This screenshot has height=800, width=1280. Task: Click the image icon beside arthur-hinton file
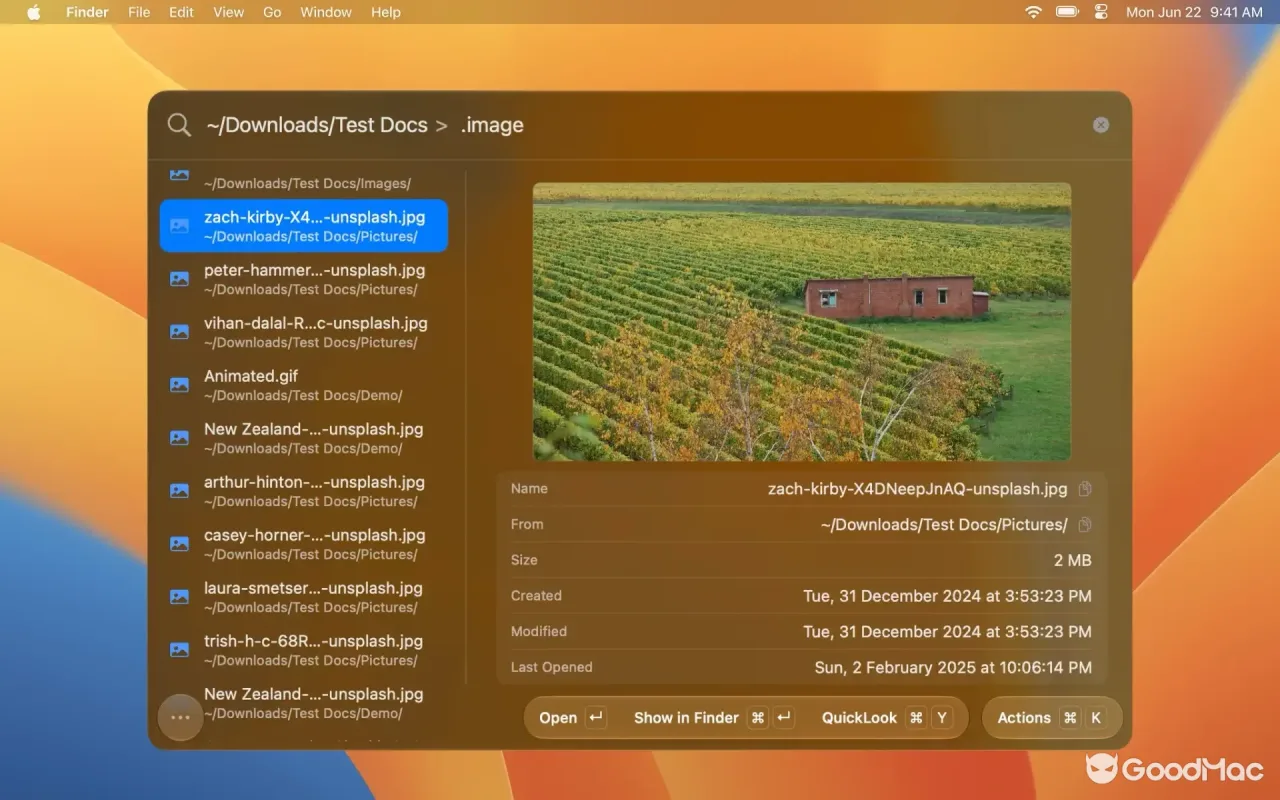(180, 491)
